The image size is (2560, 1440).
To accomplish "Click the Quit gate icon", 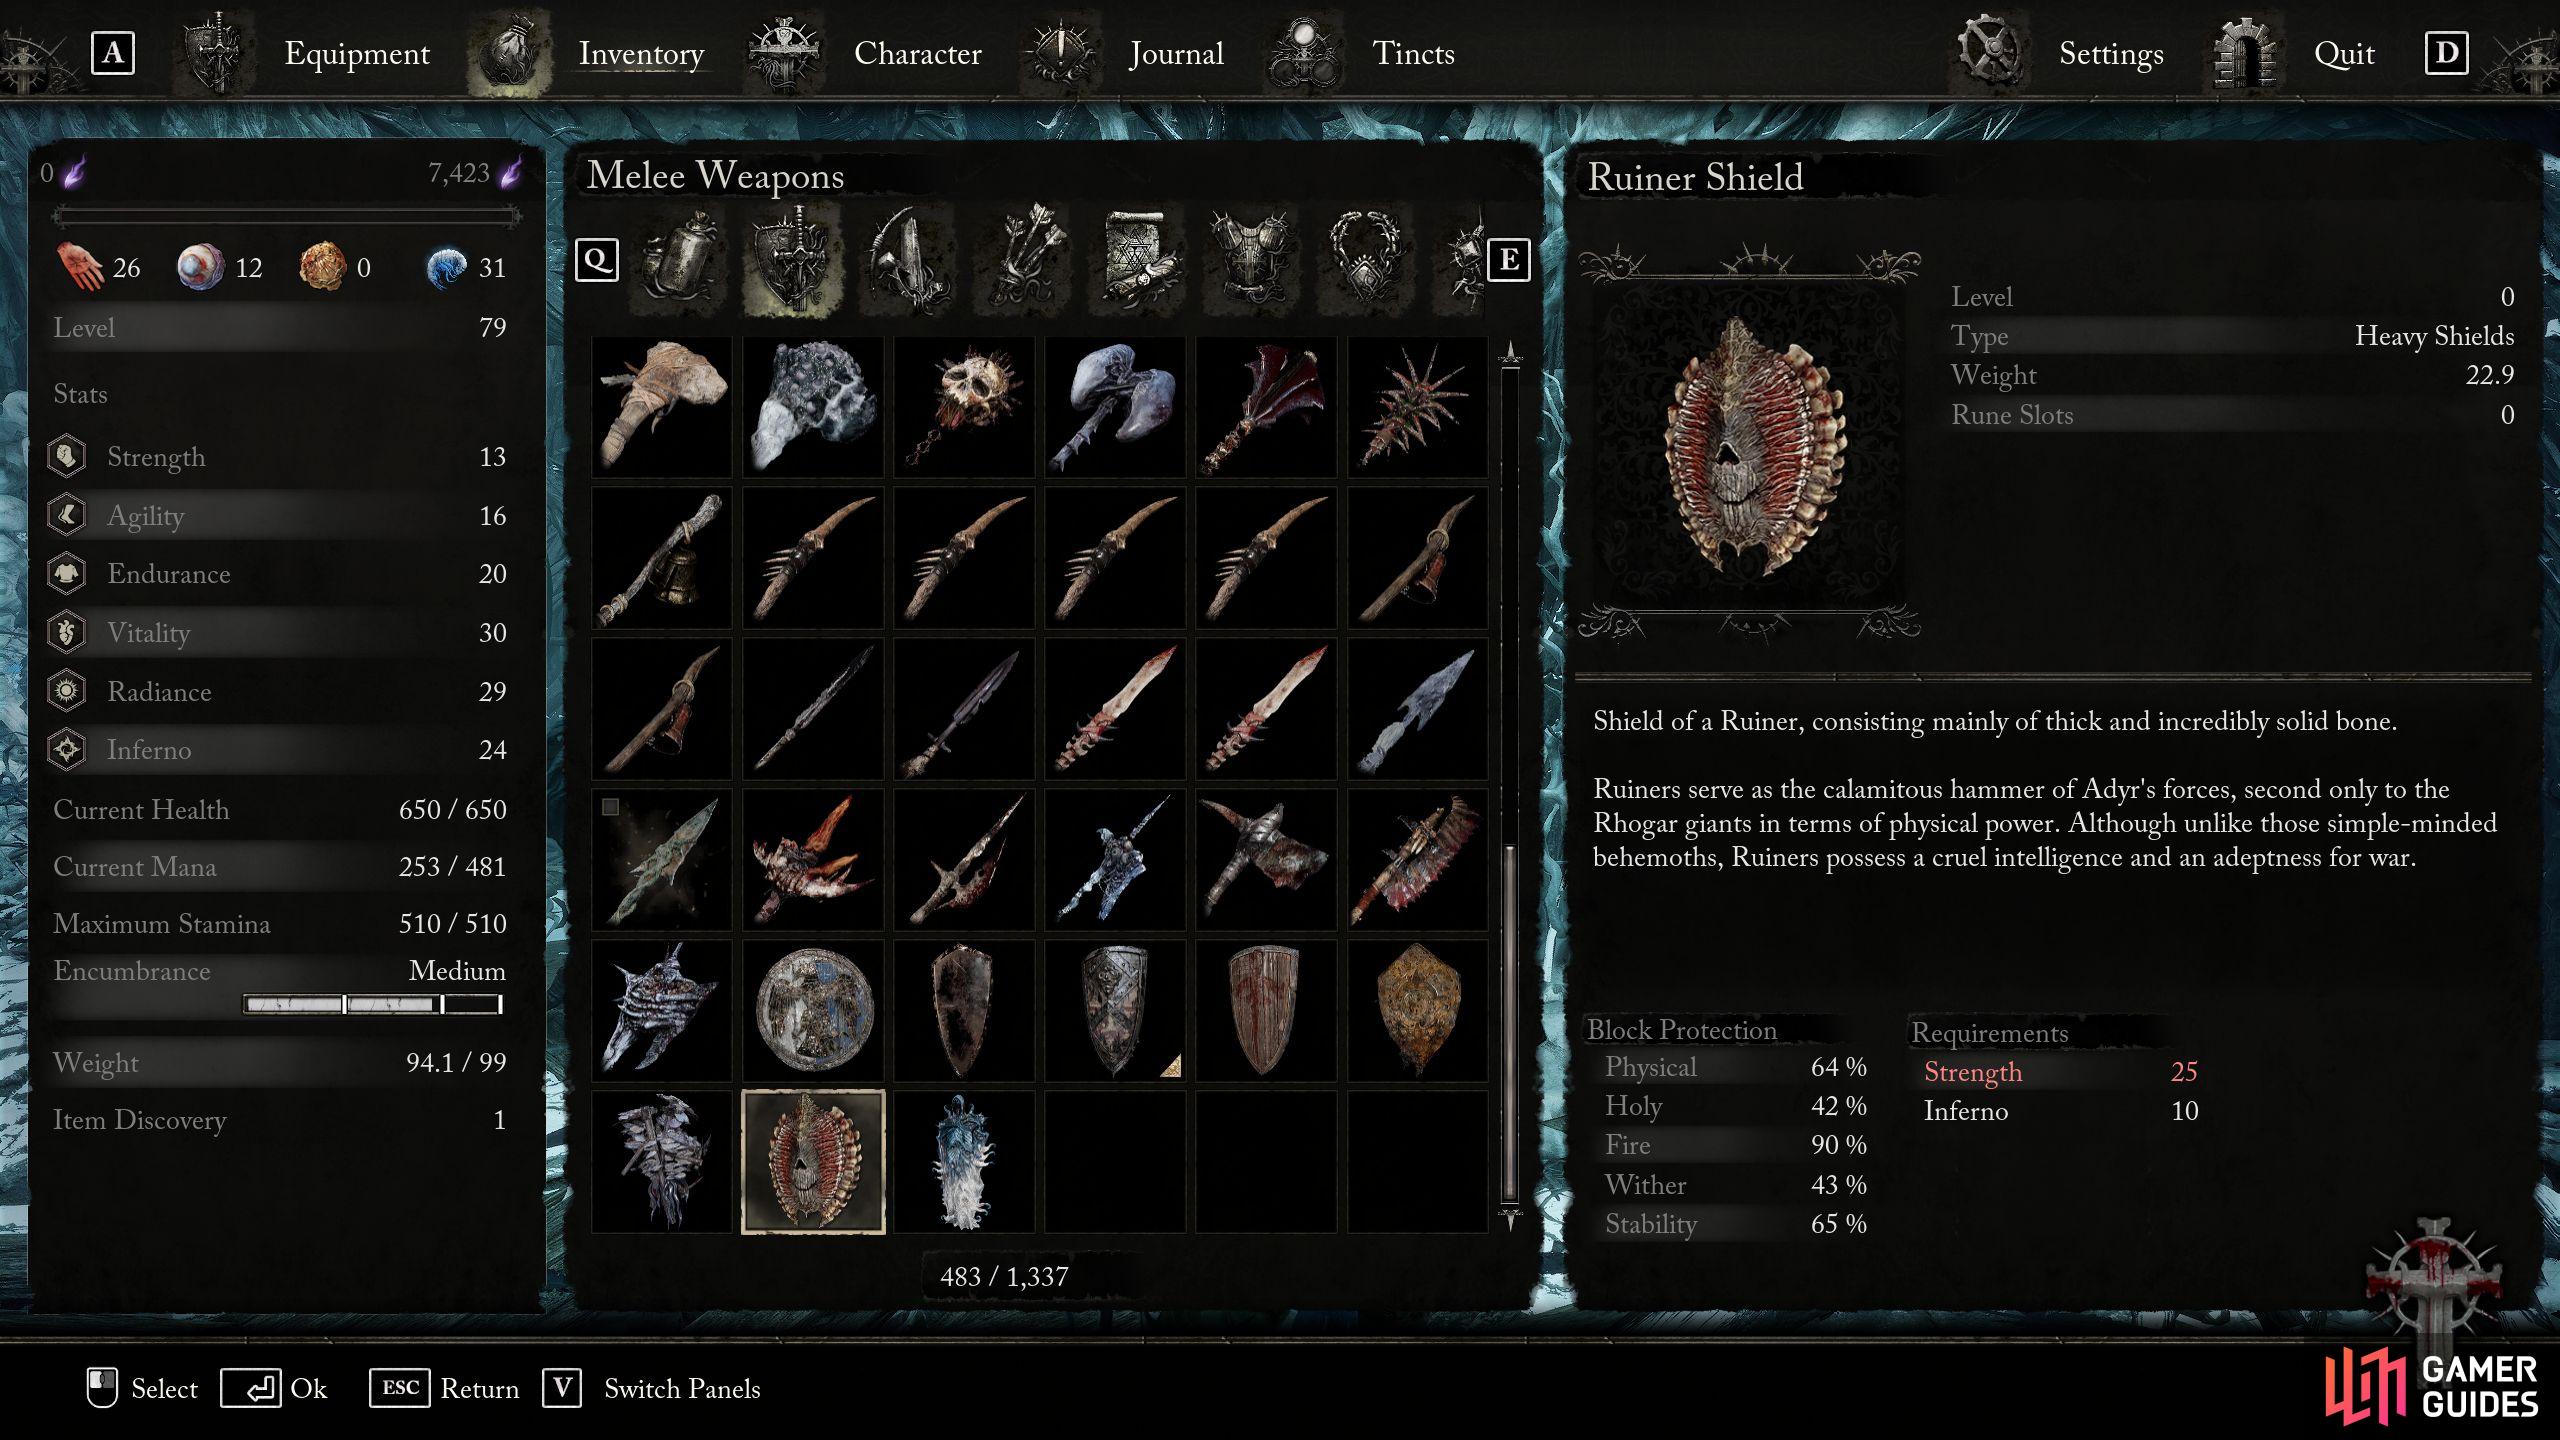I will tap(2243, 52).
